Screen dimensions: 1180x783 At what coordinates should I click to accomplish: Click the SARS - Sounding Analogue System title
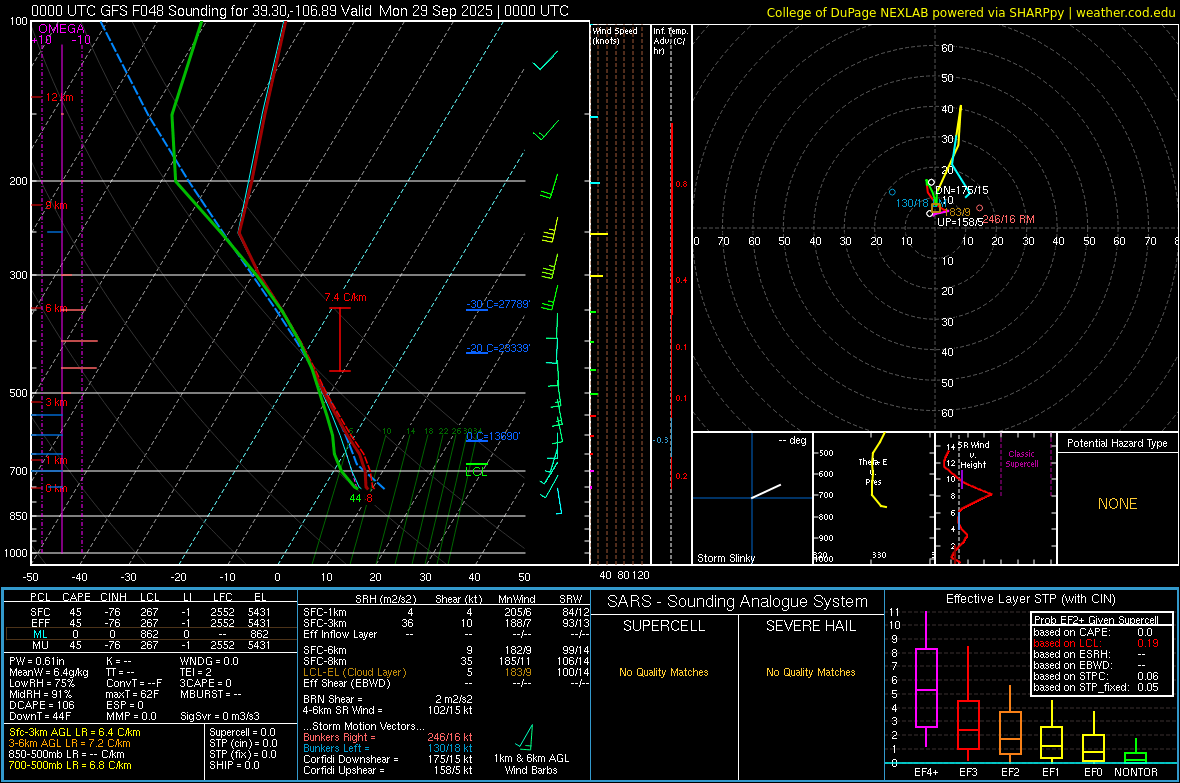click(738, 602)
